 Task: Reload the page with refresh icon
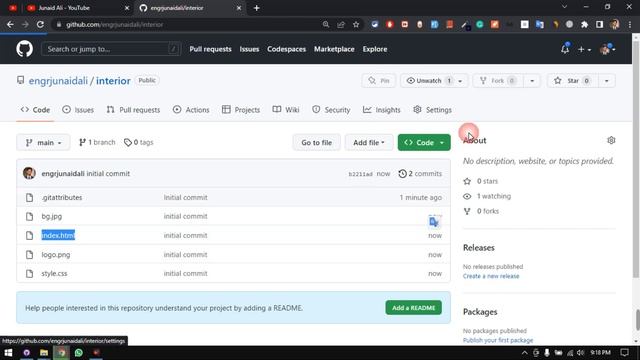pyautogui.click(x=40, y=24)
